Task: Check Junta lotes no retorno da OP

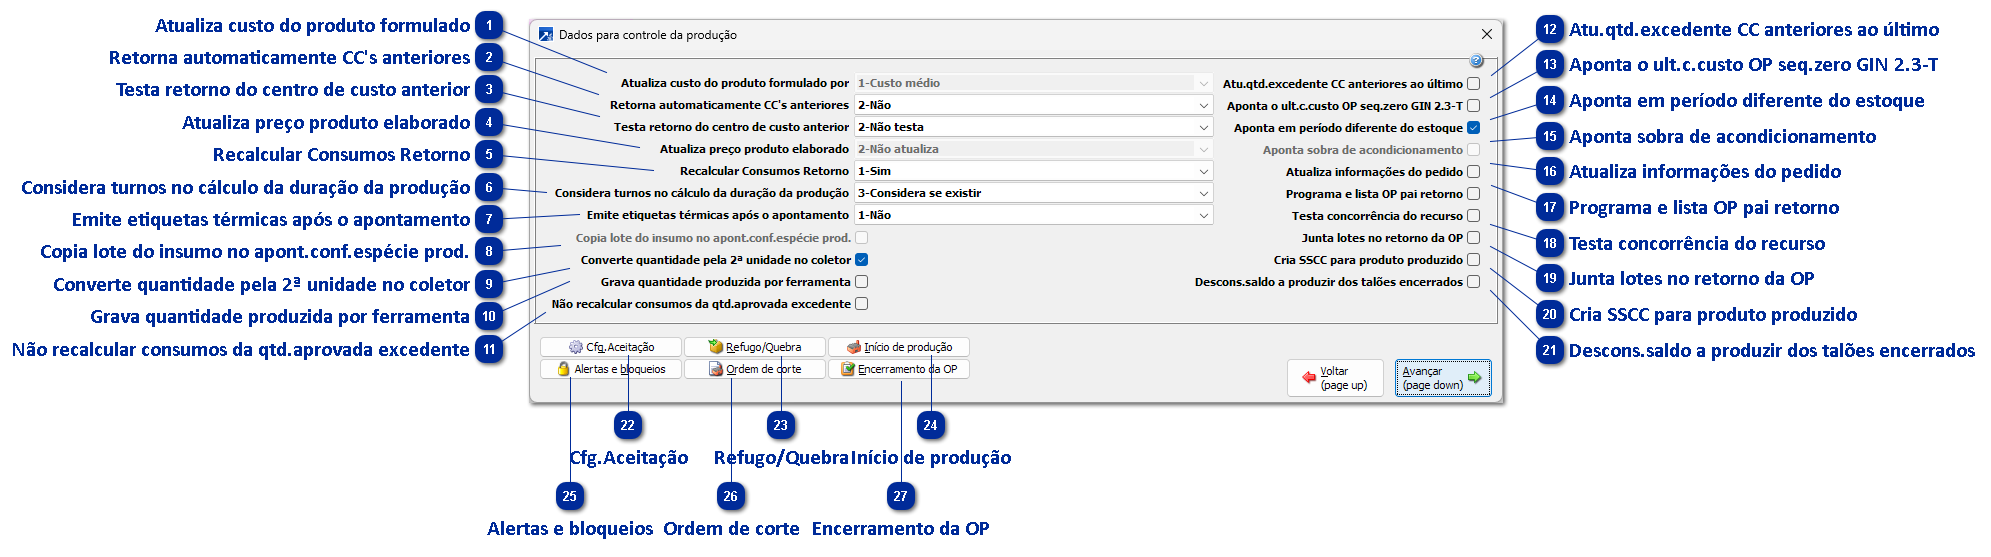Action: [1473, 238]
